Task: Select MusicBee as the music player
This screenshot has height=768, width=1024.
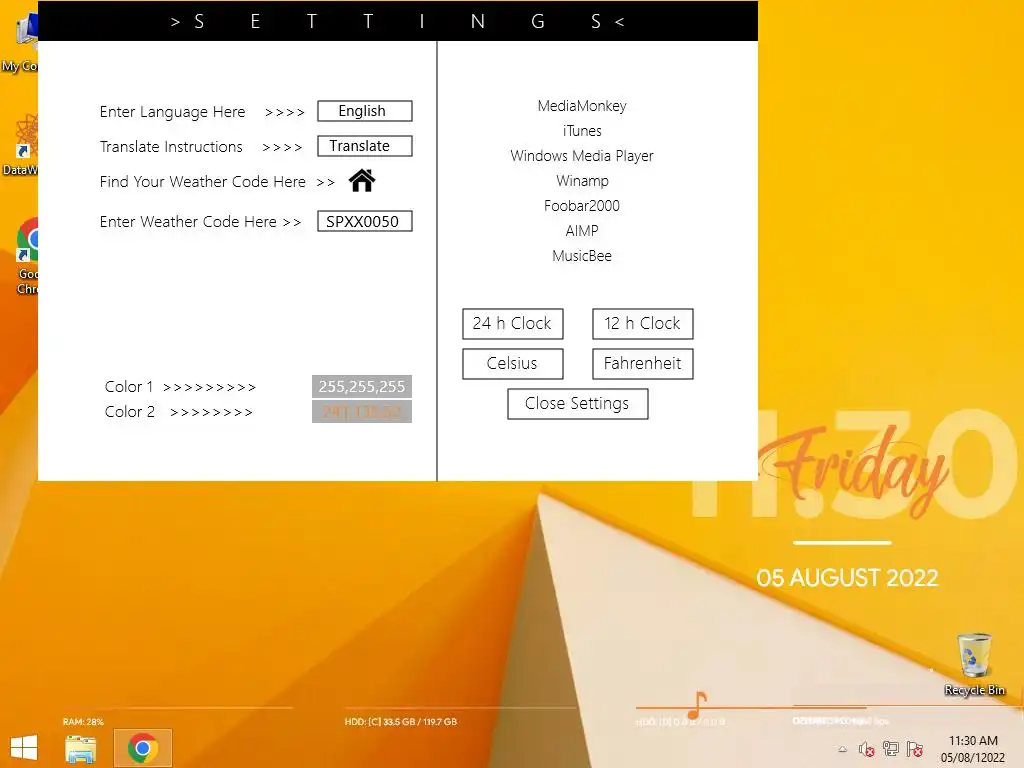Action: 582,256
